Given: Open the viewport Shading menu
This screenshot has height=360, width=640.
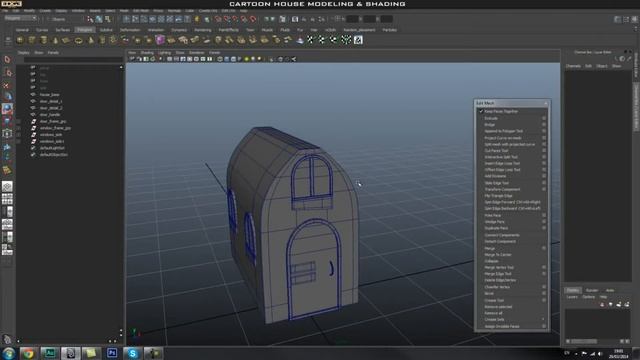Looking at the screenshot, I should pyautogui.click(x=147, y=53).
